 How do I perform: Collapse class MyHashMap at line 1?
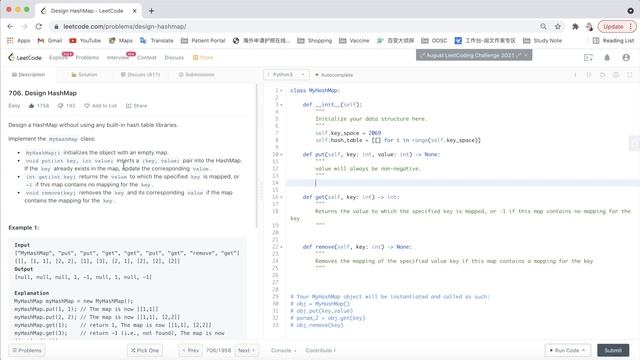coord(281,91)
